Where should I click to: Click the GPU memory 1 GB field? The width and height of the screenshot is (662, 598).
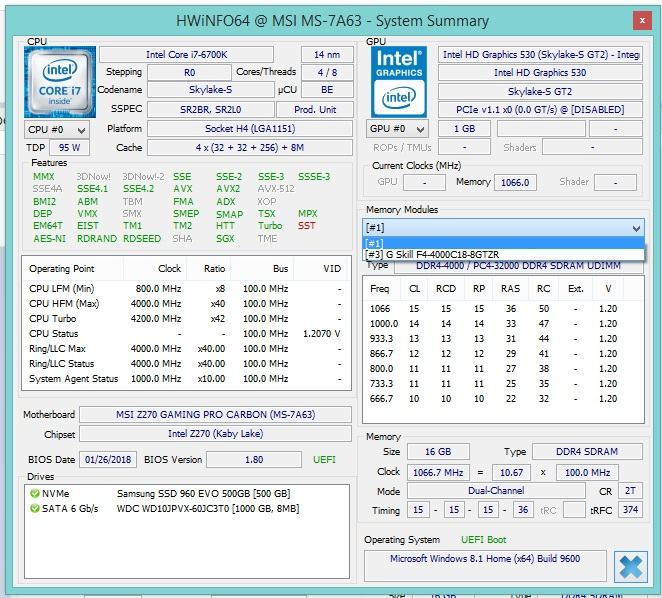click(x=464, y=129)
